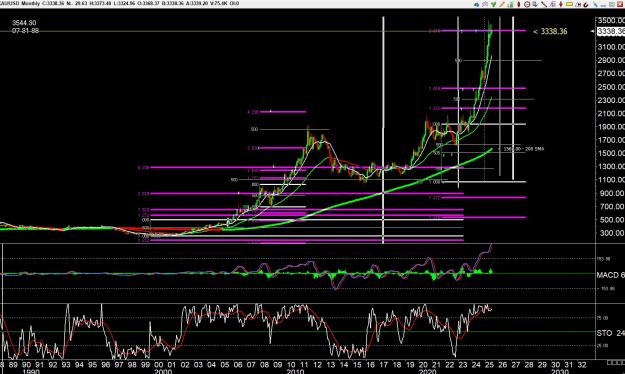Click the circled minus zoom-out icon
The width and height of the screenshot is (625, 374).
pos(527,4)
